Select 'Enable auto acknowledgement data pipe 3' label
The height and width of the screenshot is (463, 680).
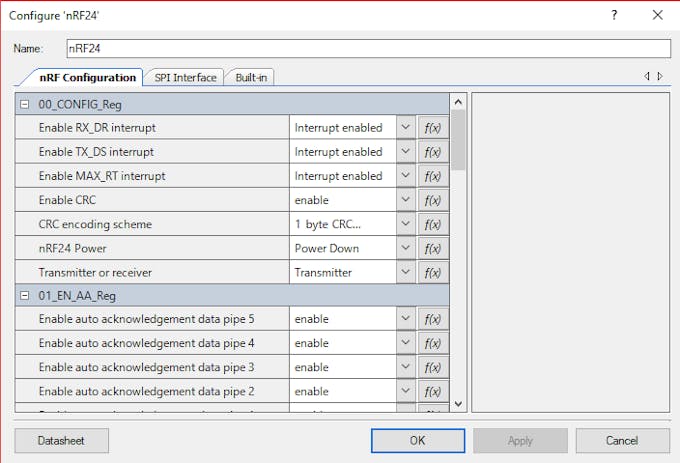pos(147,367)
